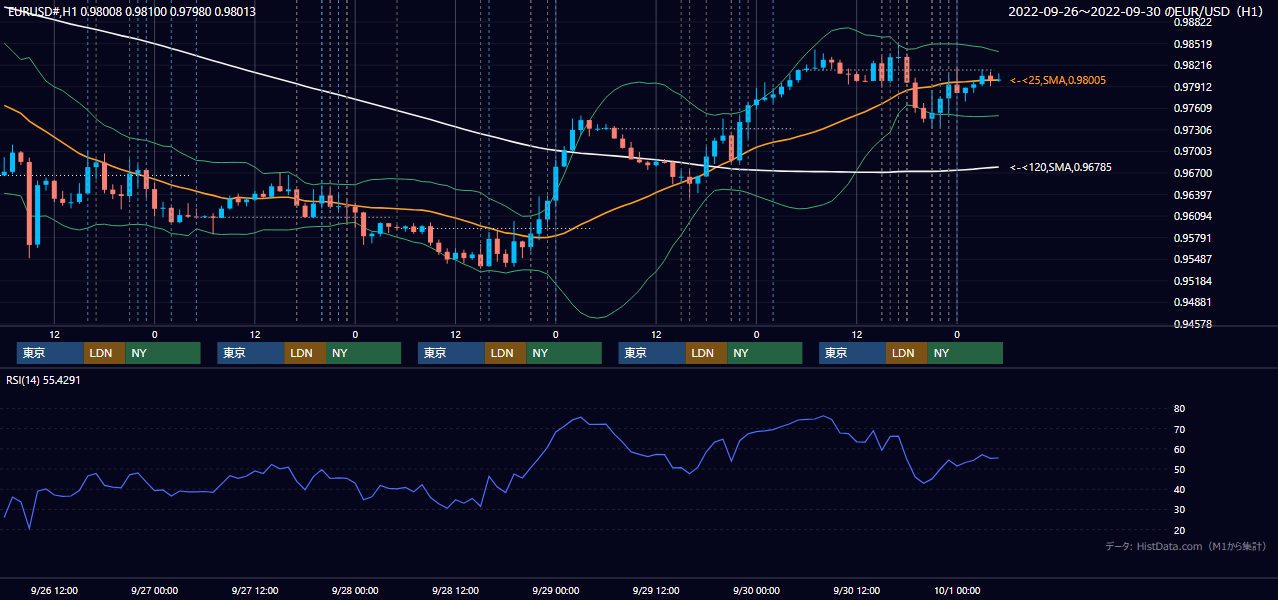Click the leftmost orange LDN session block
1278x600 pixels.
(104, 353)
